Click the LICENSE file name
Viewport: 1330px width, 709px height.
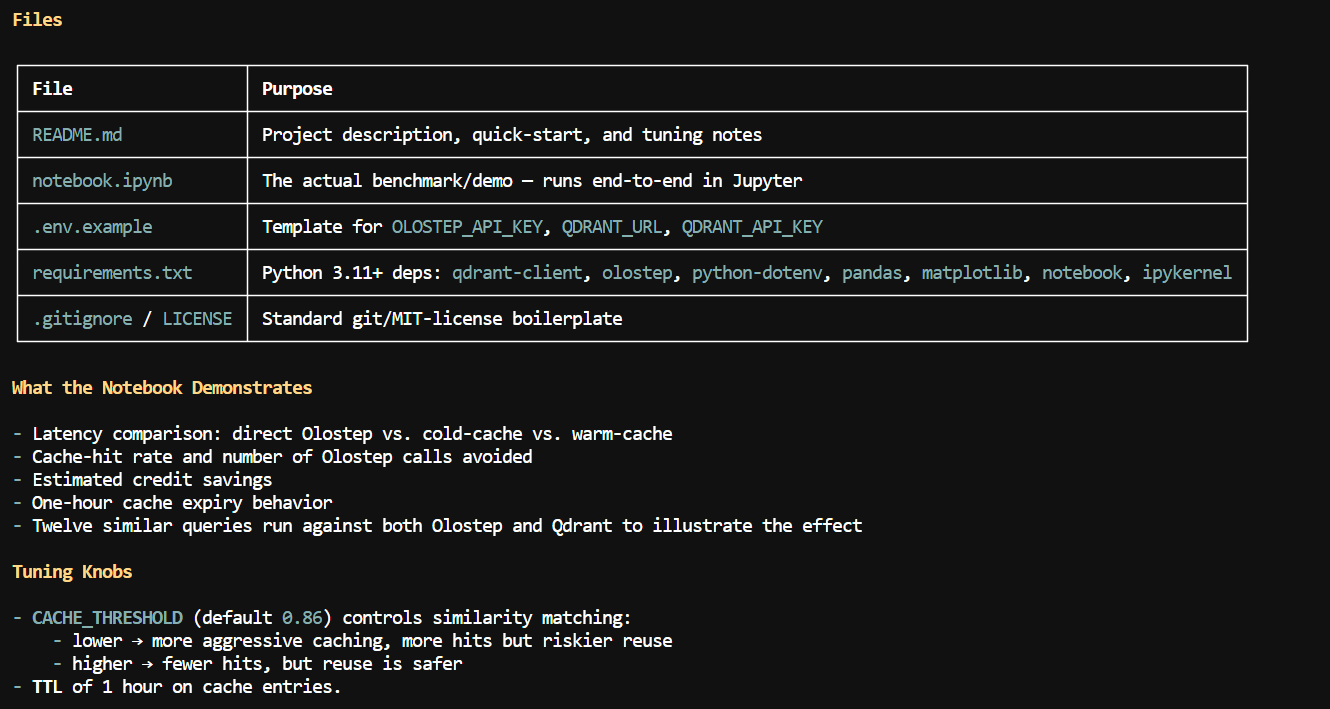point(197,319)
